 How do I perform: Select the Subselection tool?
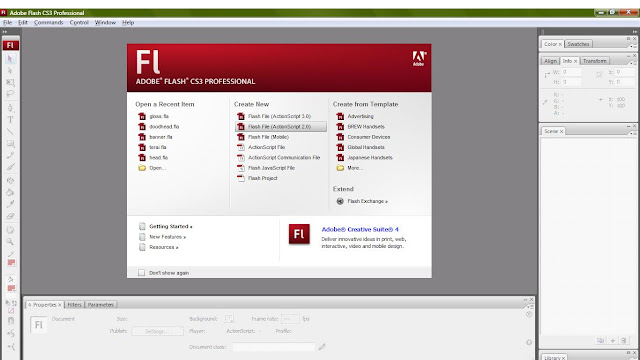tap(10, 71)
